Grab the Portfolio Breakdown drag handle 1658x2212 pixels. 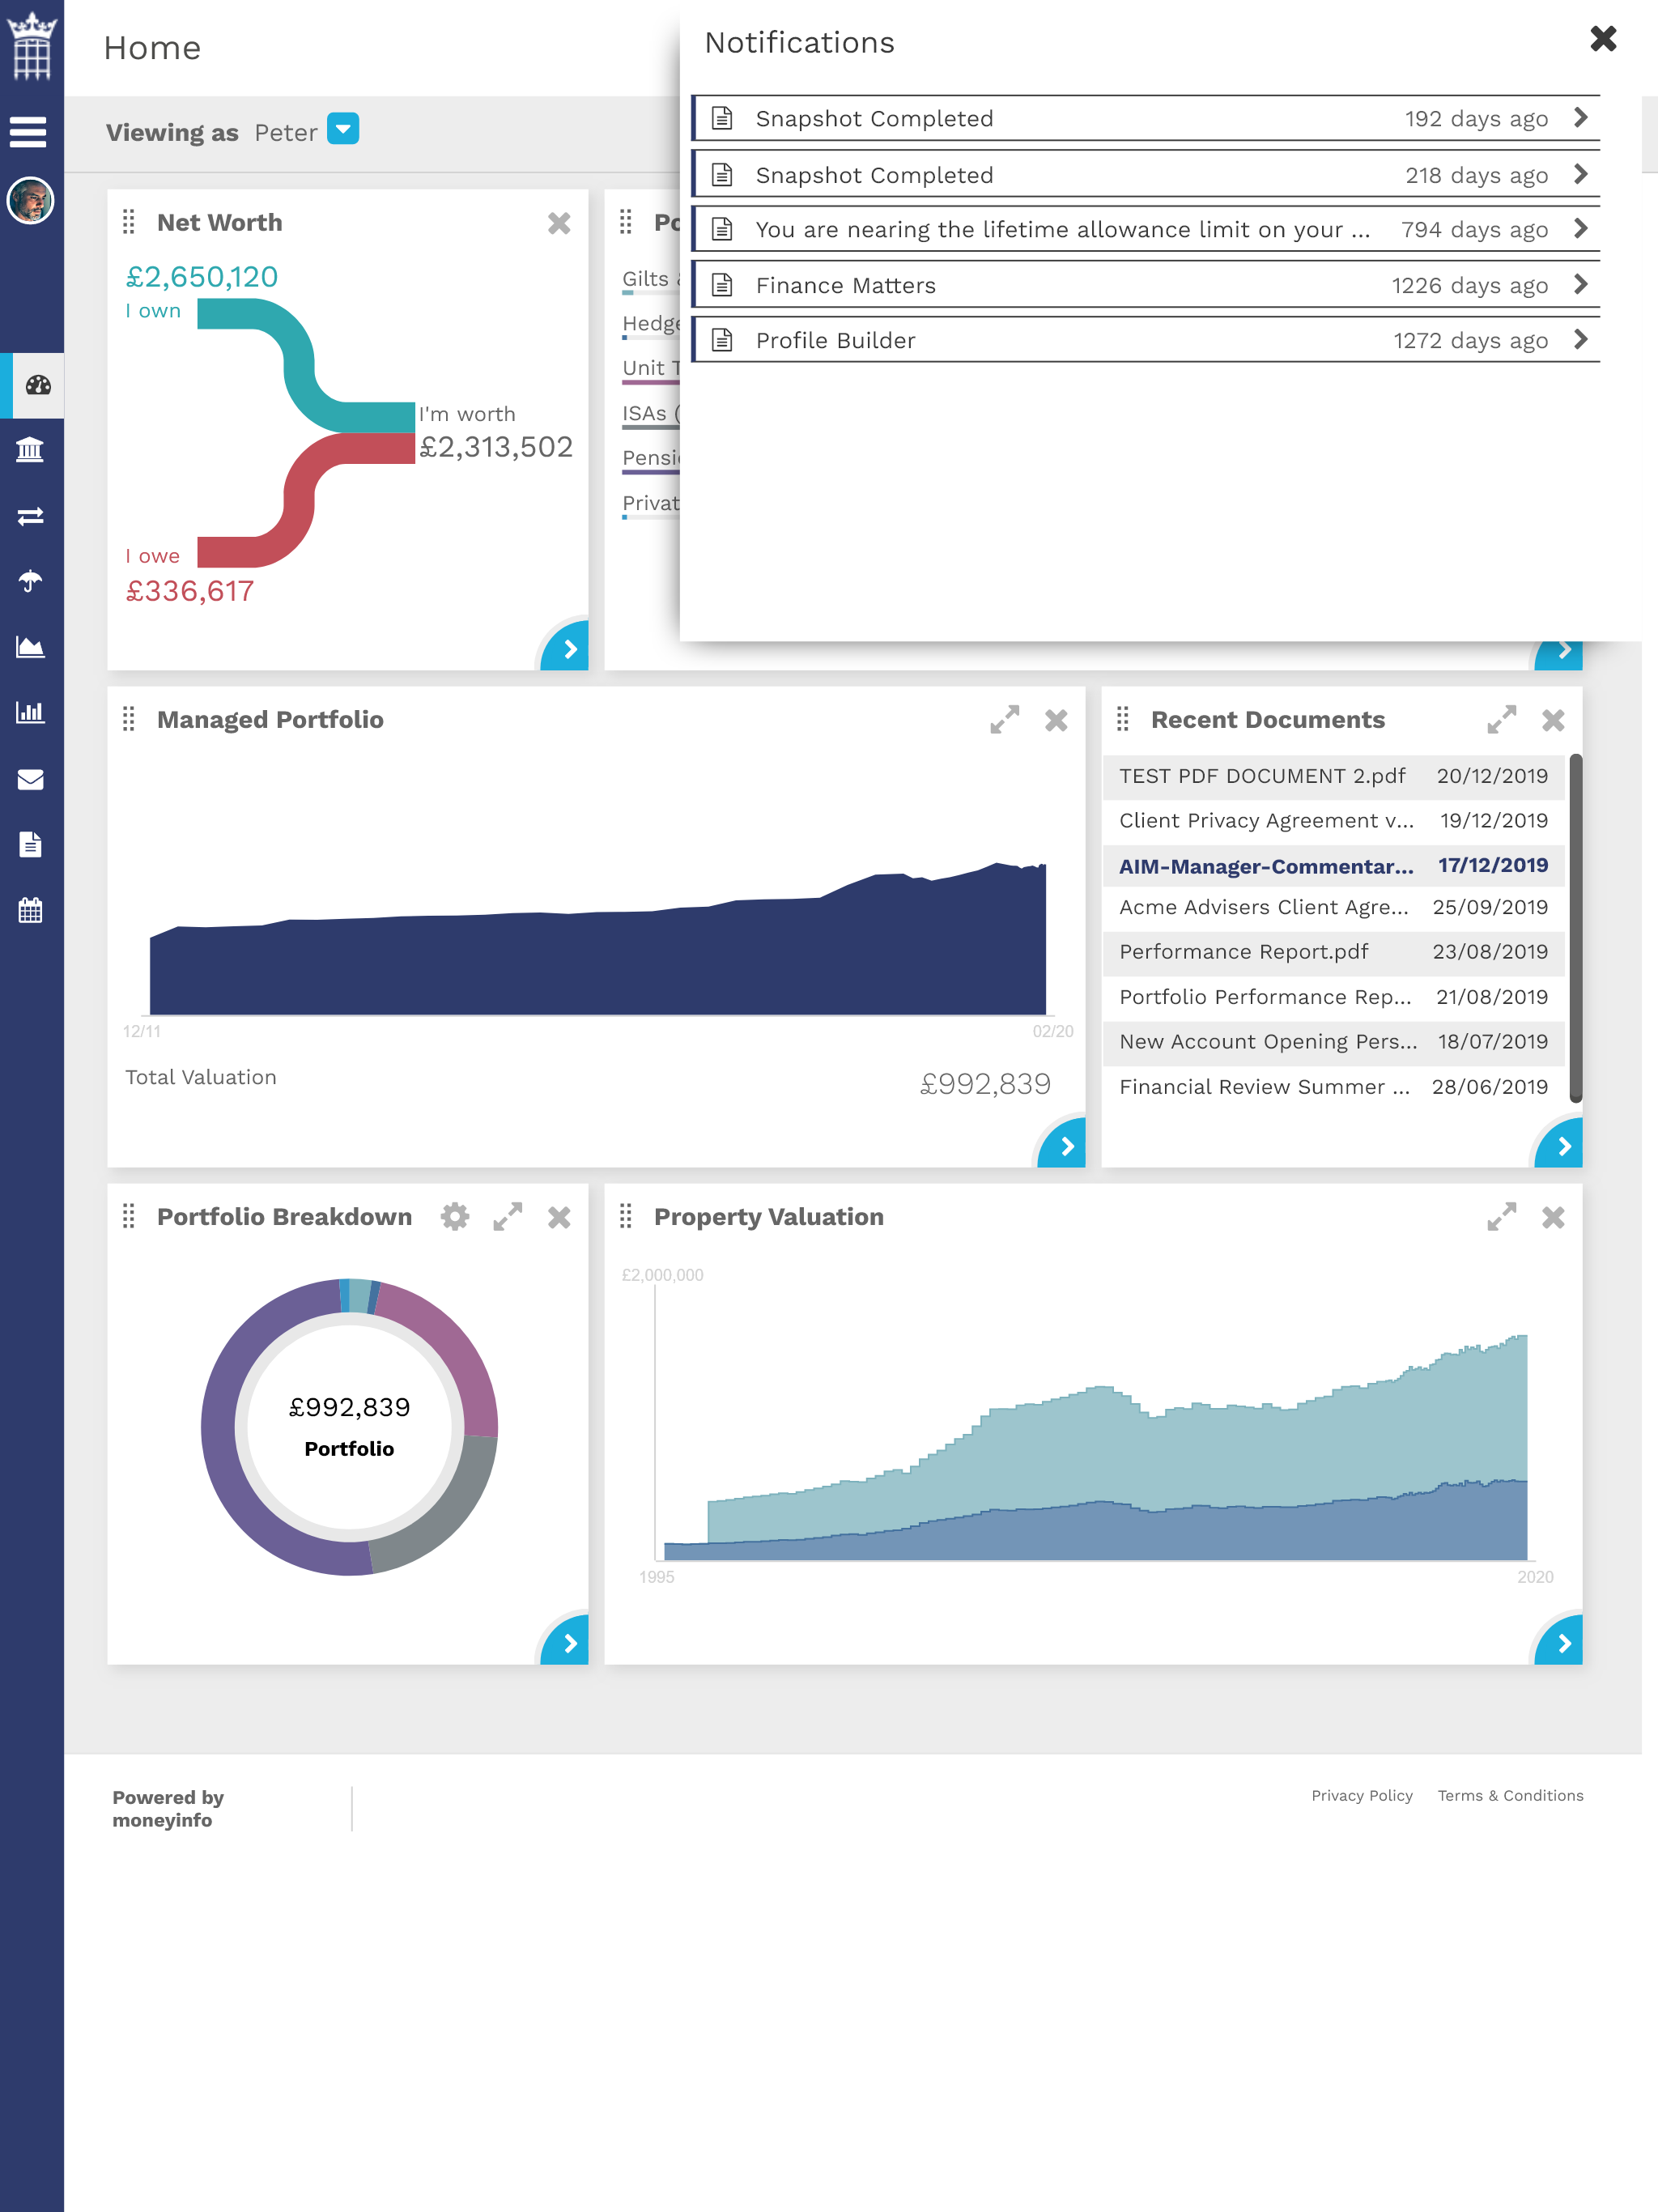tap(129, 1216)
